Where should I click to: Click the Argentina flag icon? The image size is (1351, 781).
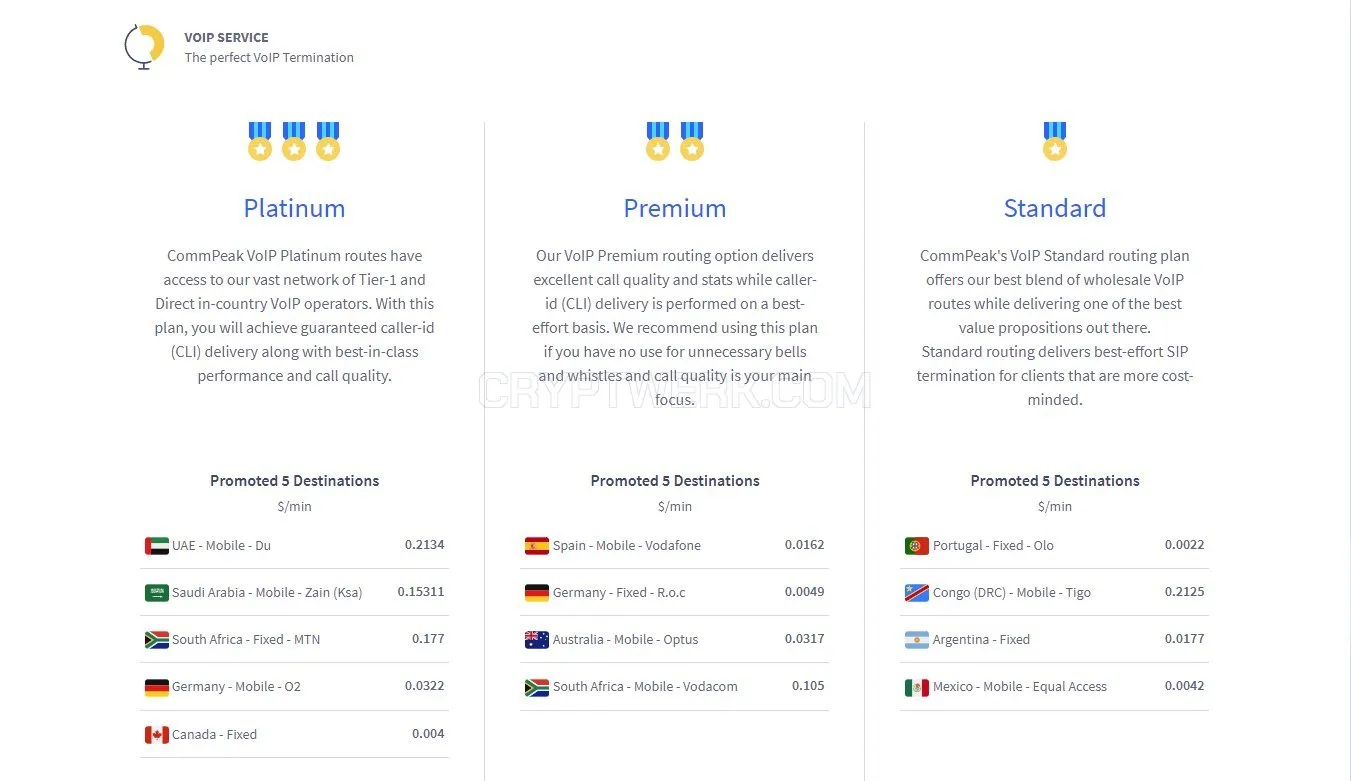[x=917, y=640]
